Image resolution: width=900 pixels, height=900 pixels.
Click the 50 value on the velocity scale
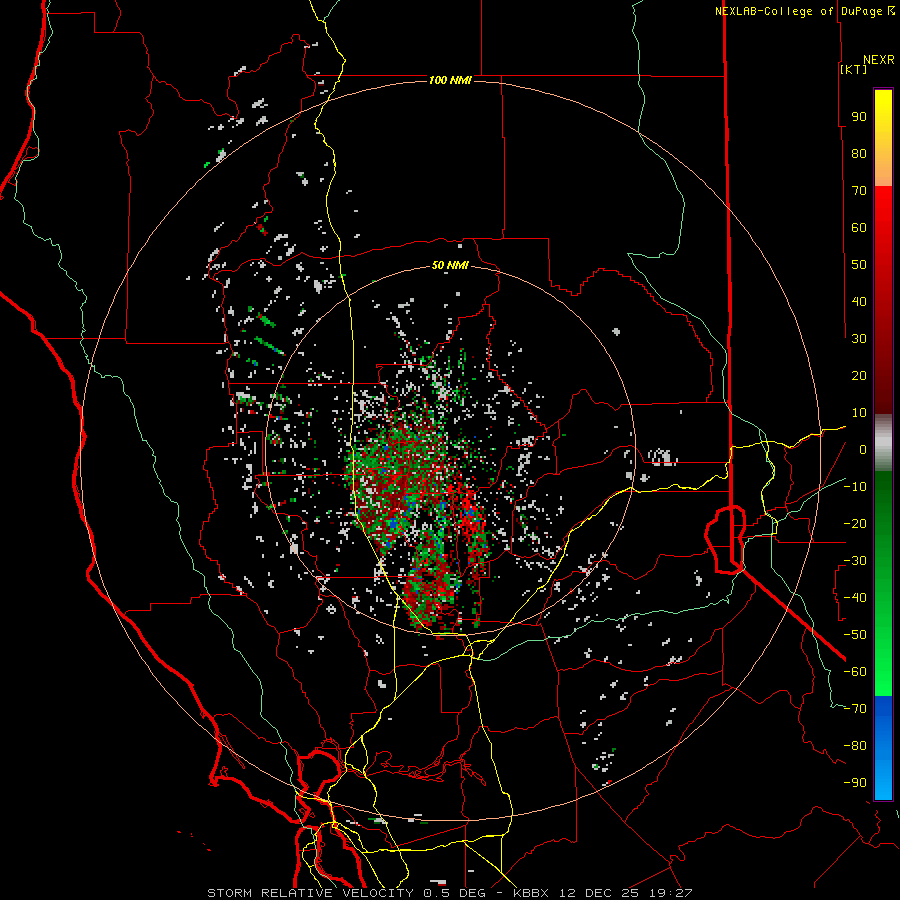tap(859, 265)
